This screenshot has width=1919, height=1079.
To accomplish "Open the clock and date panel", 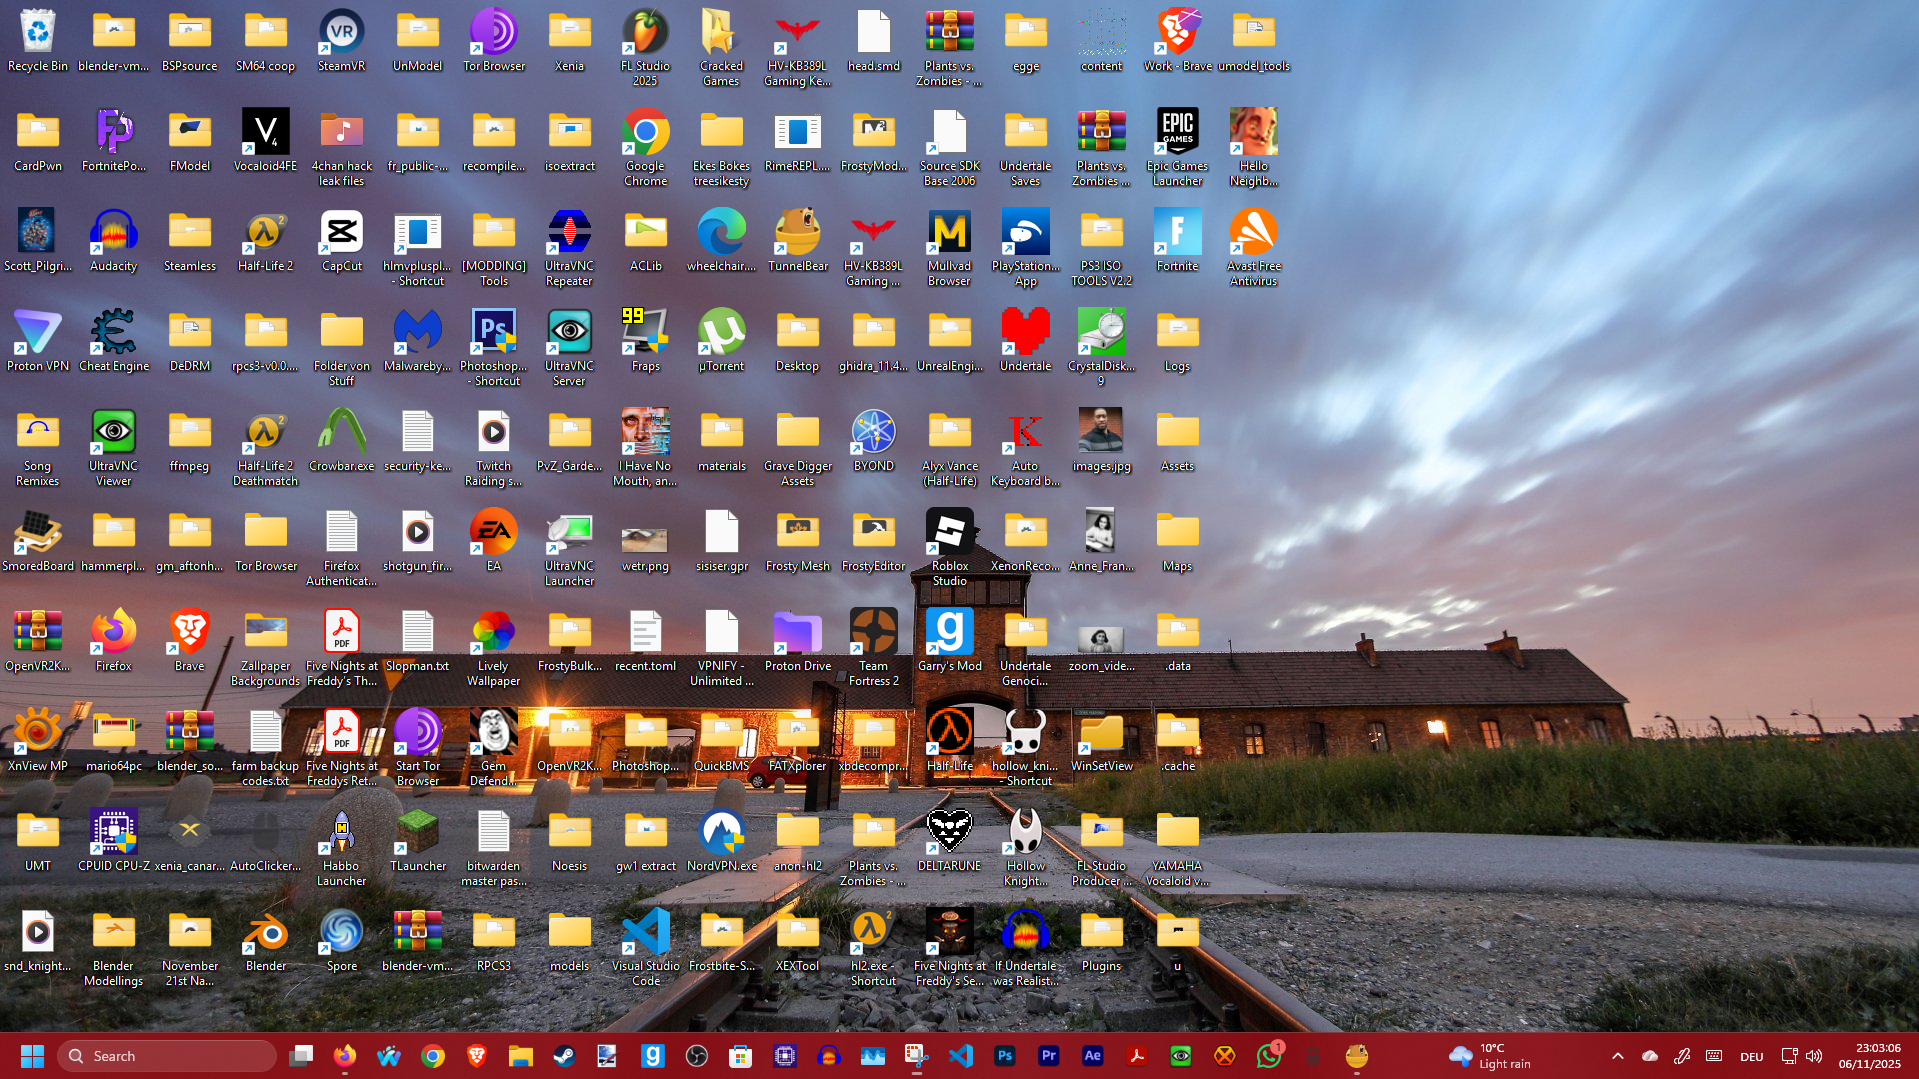I will 1869,1056.
